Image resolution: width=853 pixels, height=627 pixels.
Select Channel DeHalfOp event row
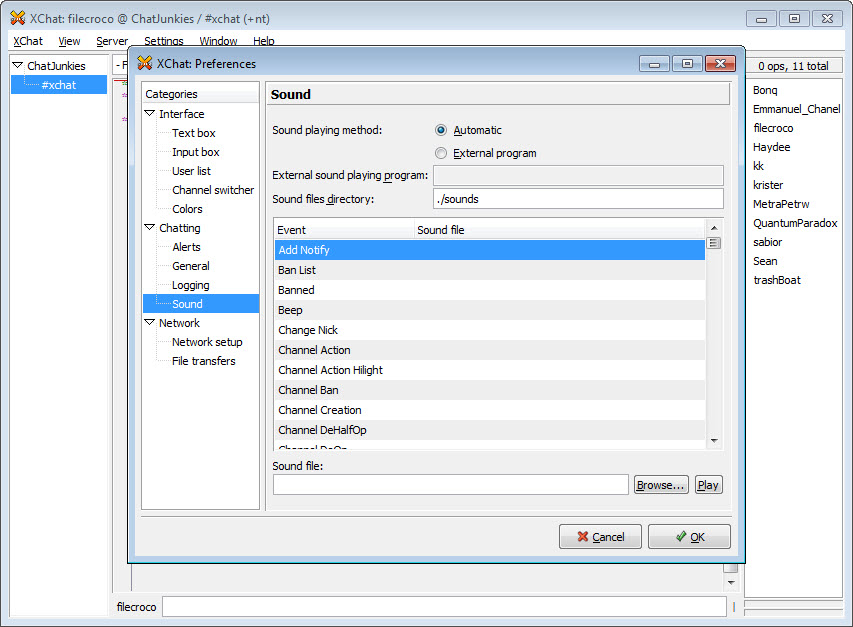coord(490,430)
